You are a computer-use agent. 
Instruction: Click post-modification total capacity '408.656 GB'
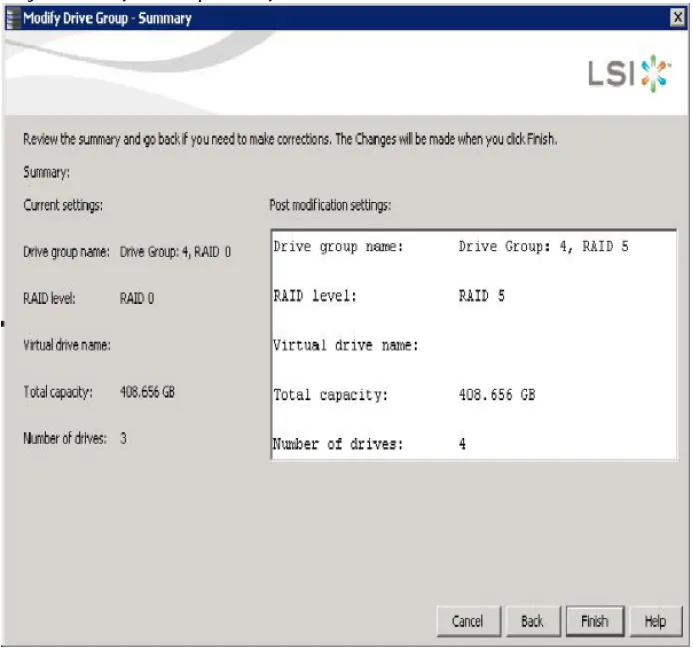tap(496, 395)
